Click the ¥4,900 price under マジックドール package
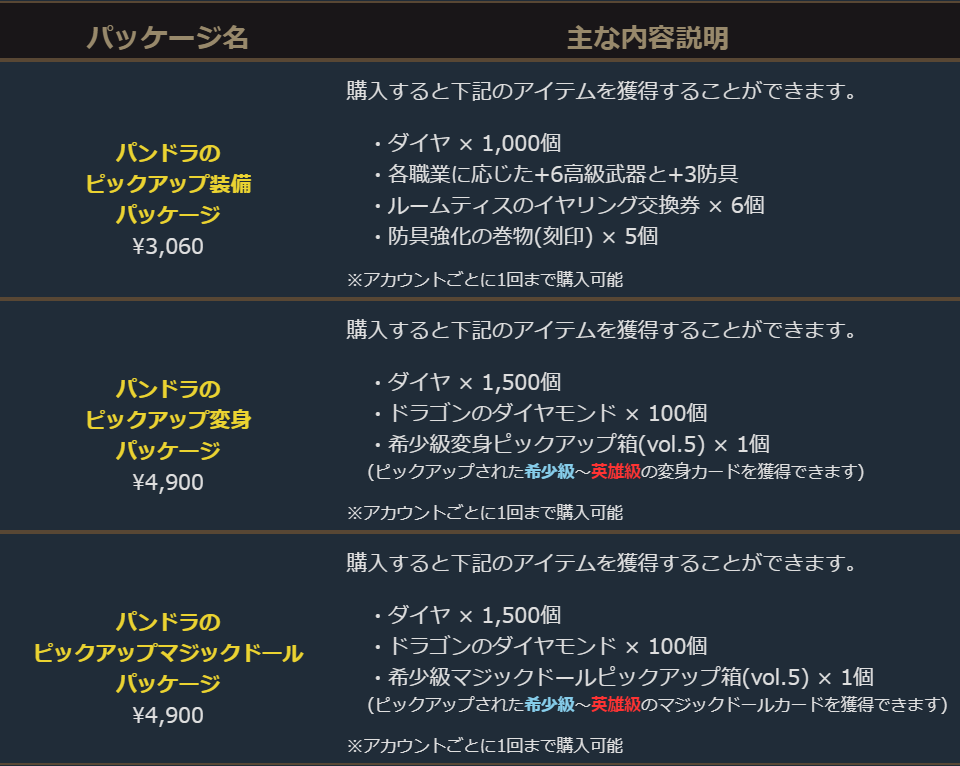The image size is (960, 766). pyautogui.click(x=168, y=715)
